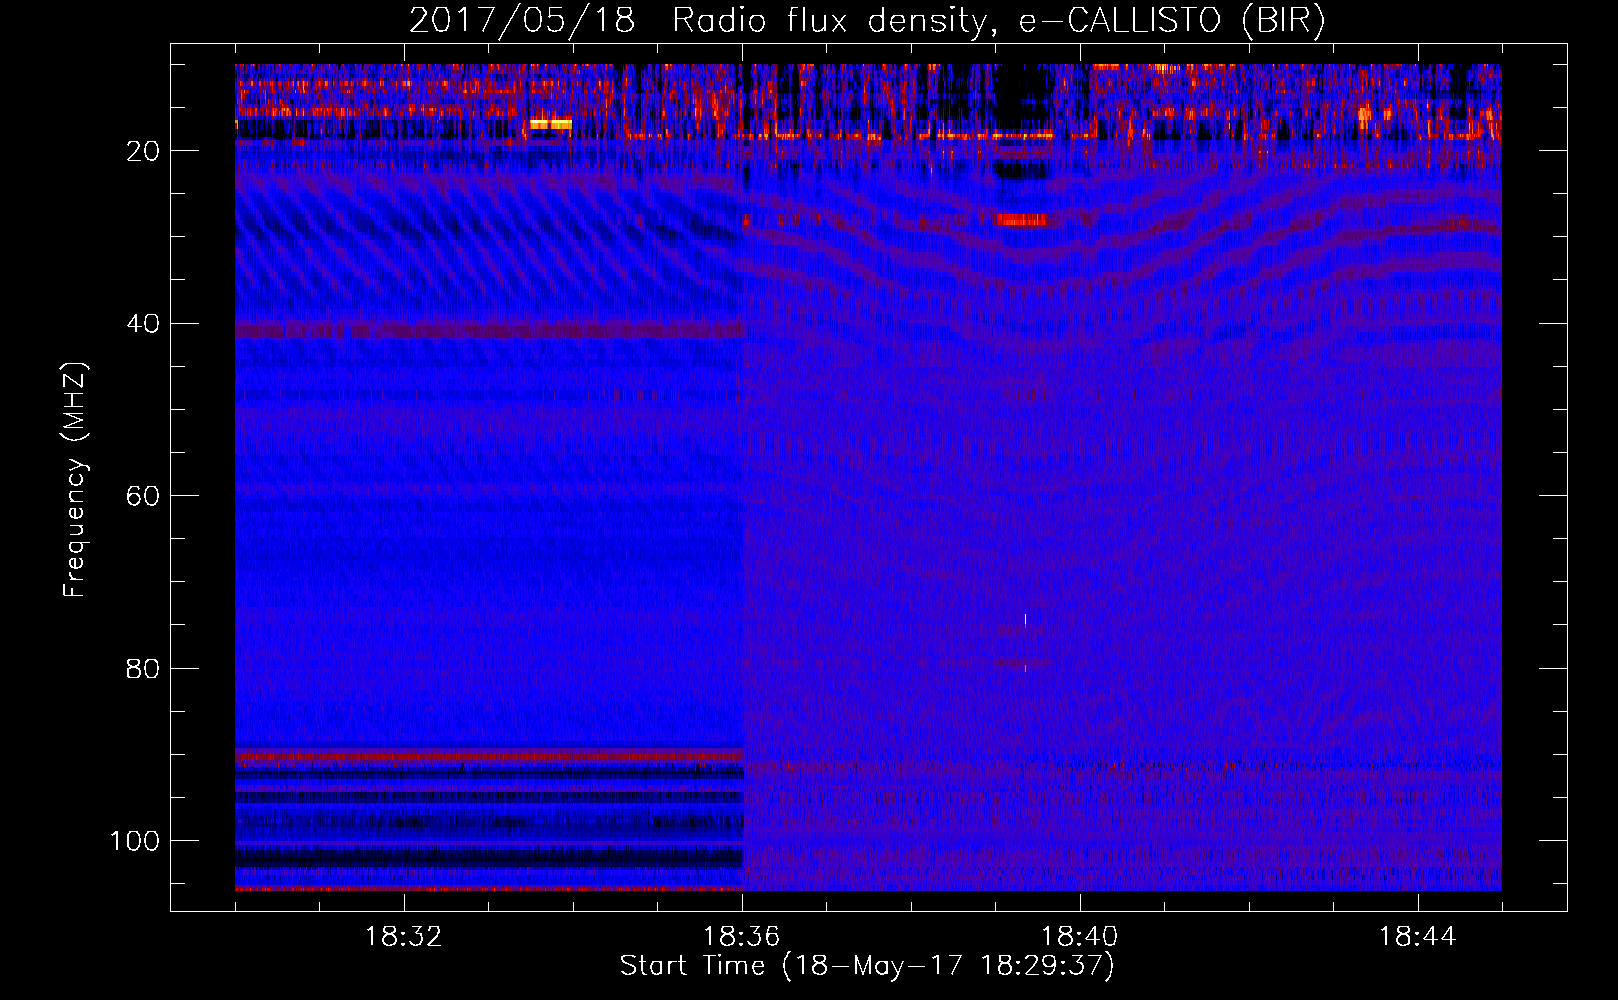Click the 80 frequency tick label
1618x1000 pixels.
pyautogui.click(x=143, y=669)
